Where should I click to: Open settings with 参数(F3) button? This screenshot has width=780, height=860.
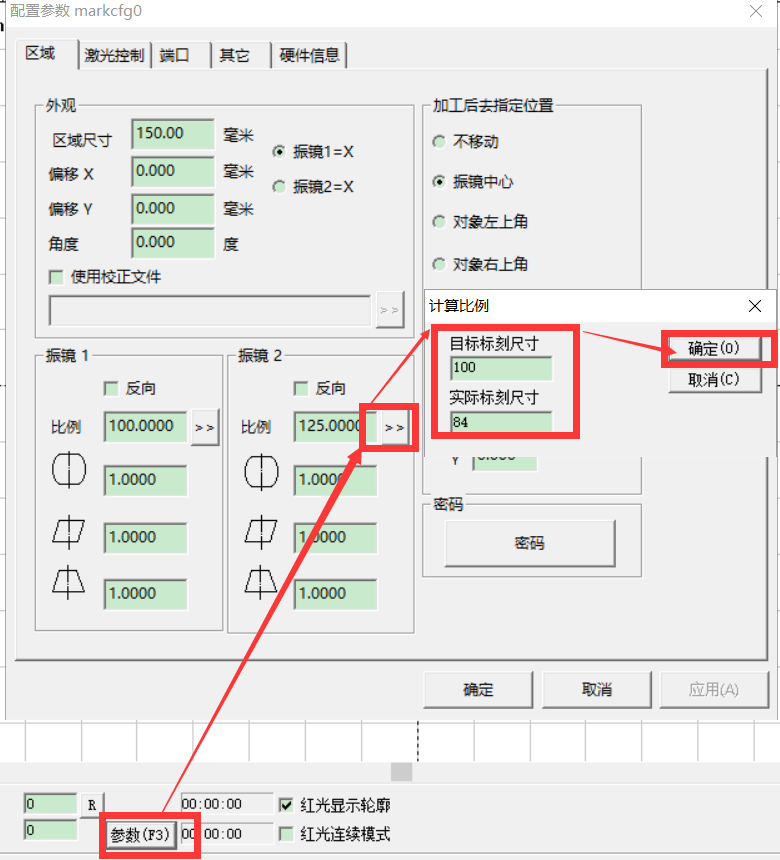tap(140, 835)
